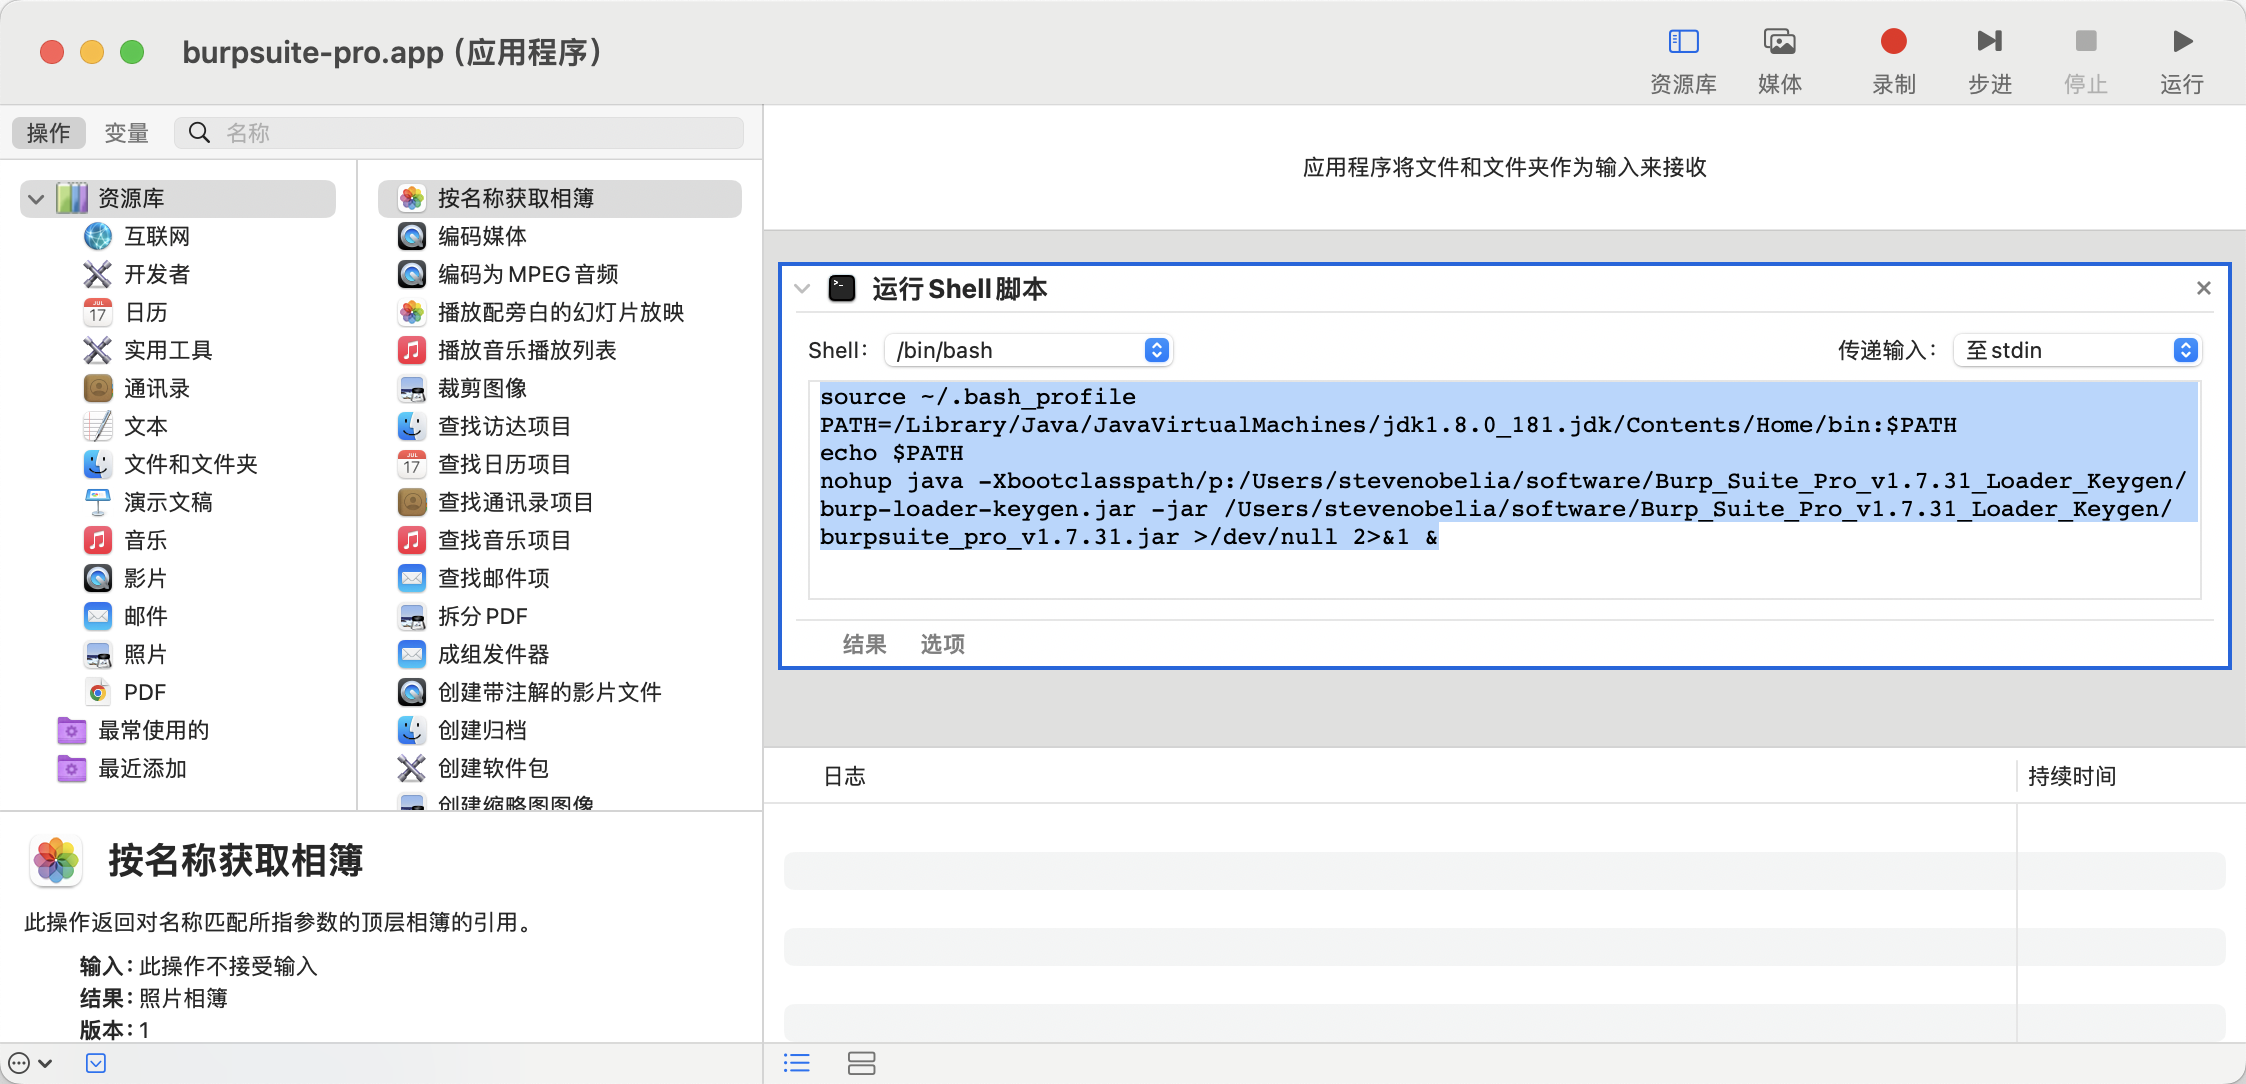This screenshot has width=2246, height=1084.
Task: Toggle the Library panel icon
Action: [1683, 42]
